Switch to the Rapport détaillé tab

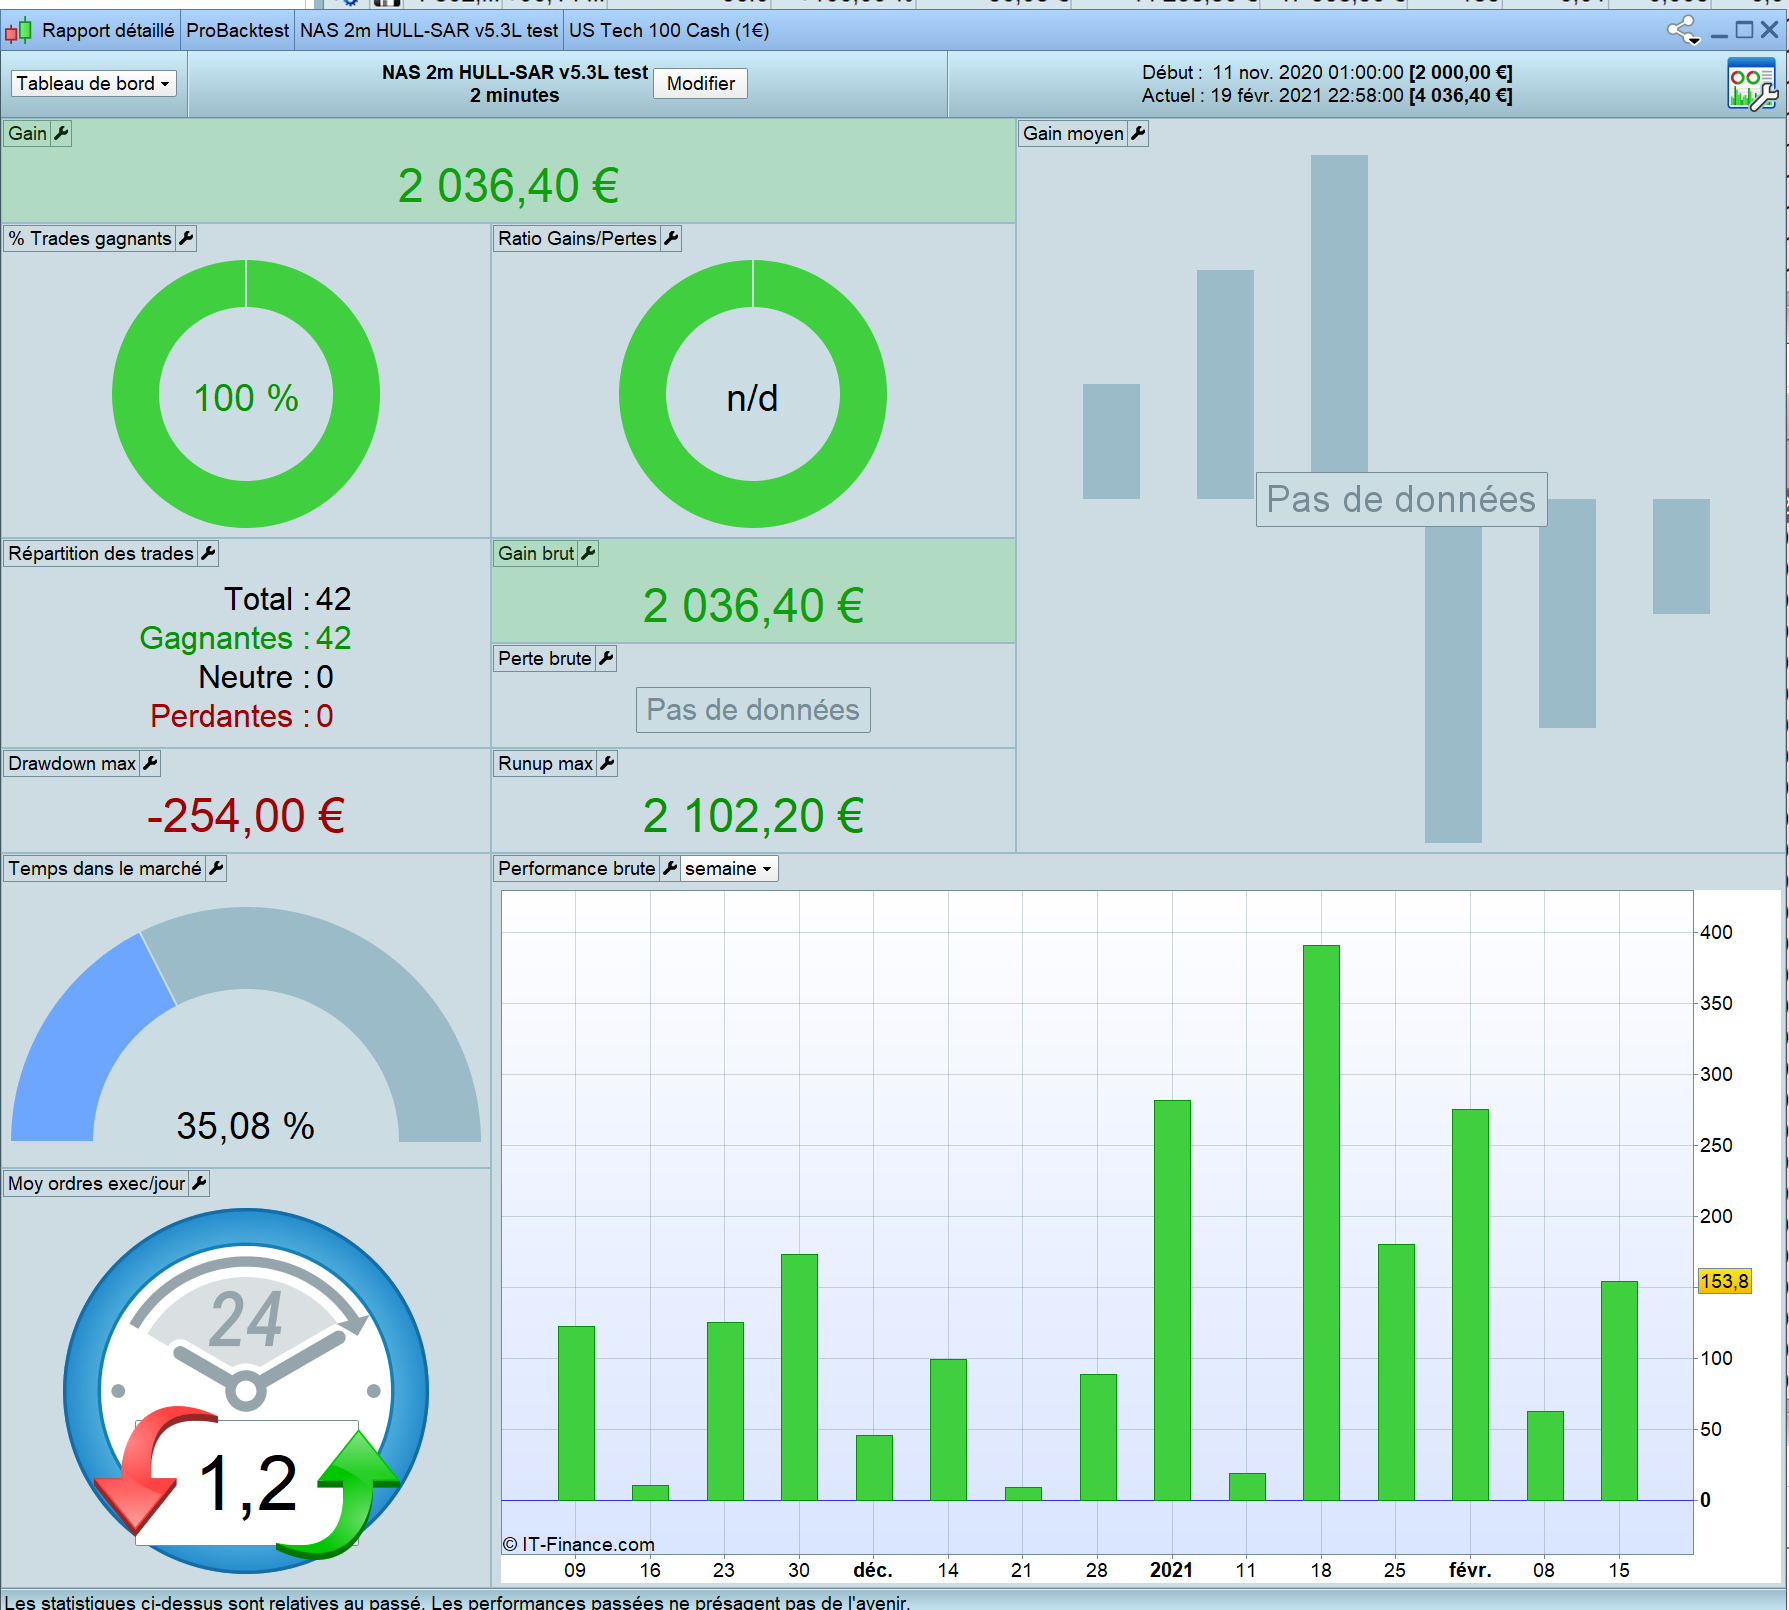coord(108,31)
